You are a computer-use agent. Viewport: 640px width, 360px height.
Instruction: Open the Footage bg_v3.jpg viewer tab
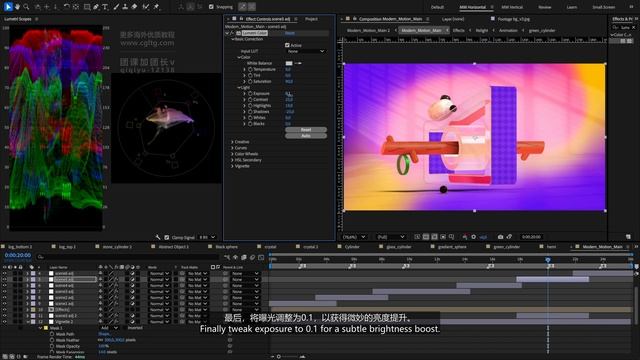tap(513, 19)
